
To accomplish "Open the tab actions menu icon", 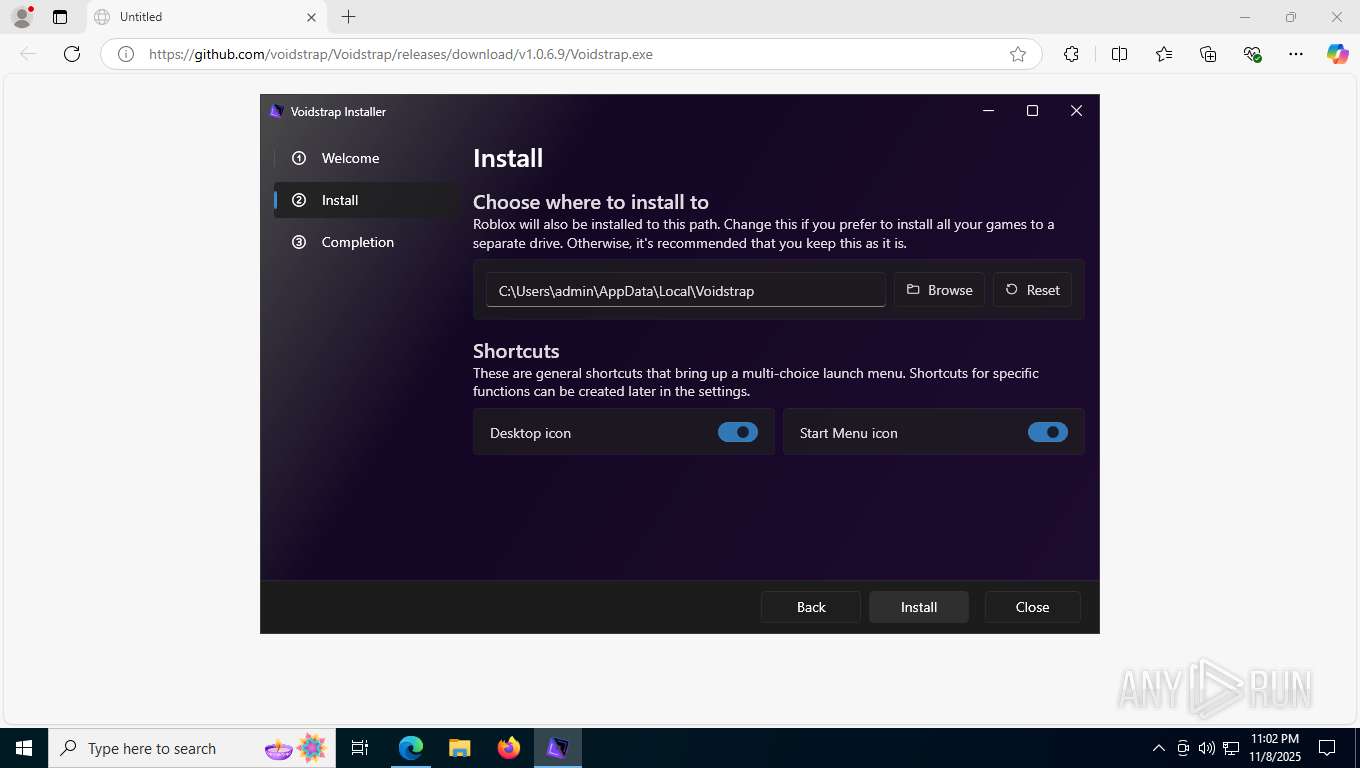I will (x=60, y=17).
